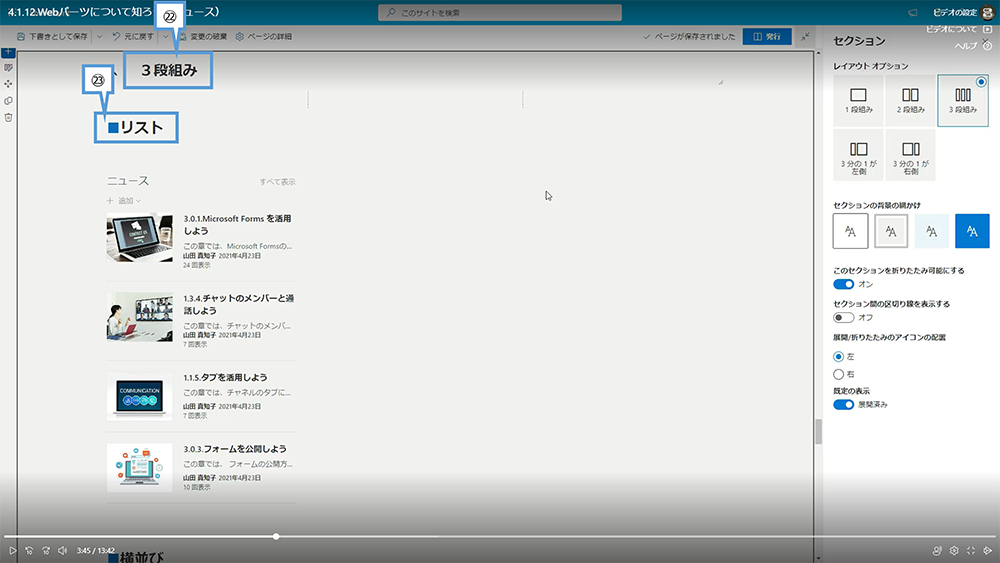The image size is (1000, 563).
Task: Choose light gray section background shading
Action: tap(891, 231)
